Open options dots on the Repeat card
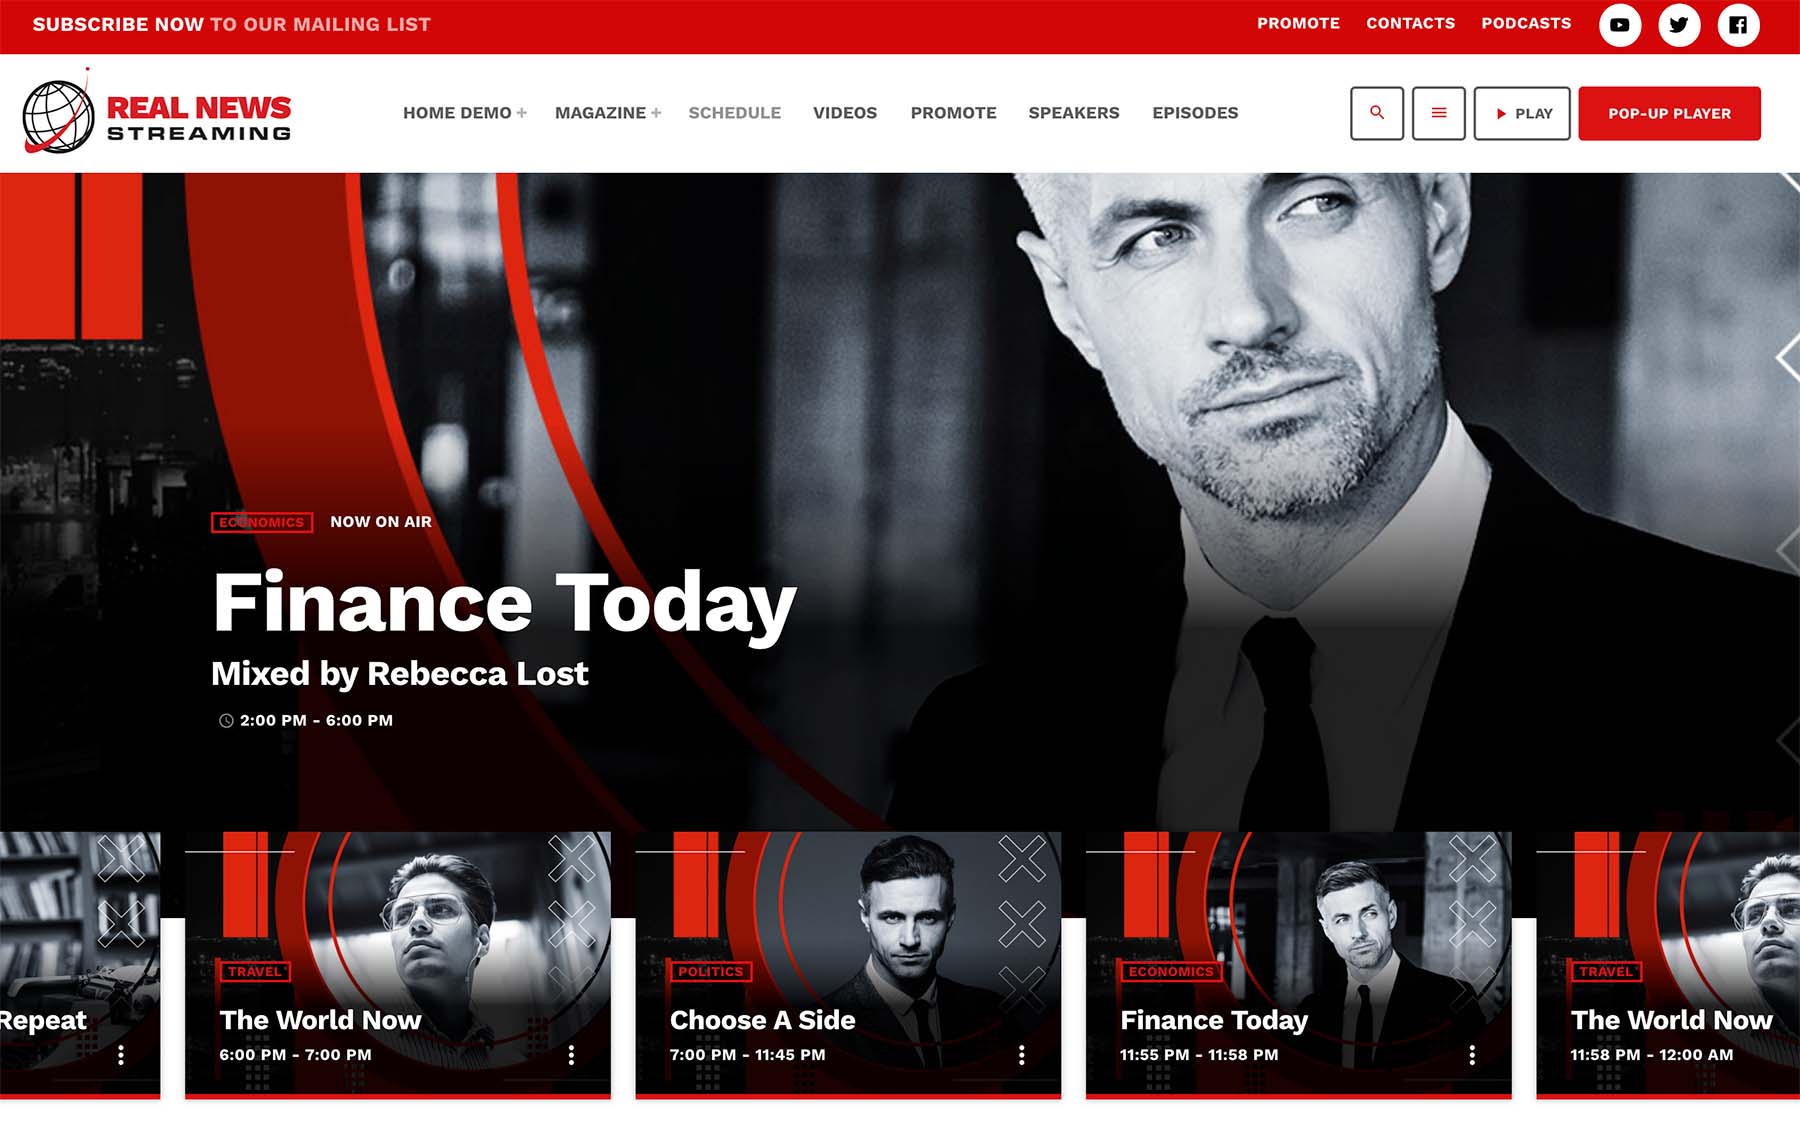1800x1139 pixels. (121, 1054)
